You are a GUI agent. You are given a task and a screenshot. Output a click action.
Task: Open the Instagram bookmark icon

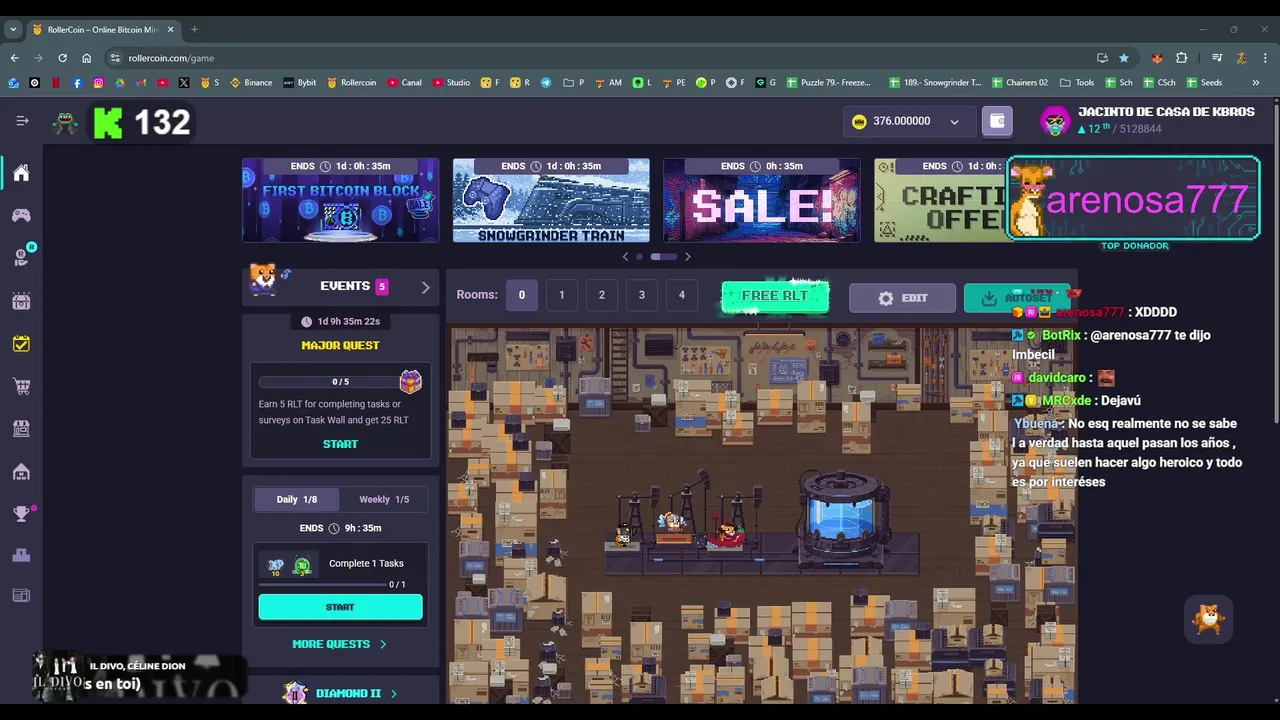pos(98,83)
